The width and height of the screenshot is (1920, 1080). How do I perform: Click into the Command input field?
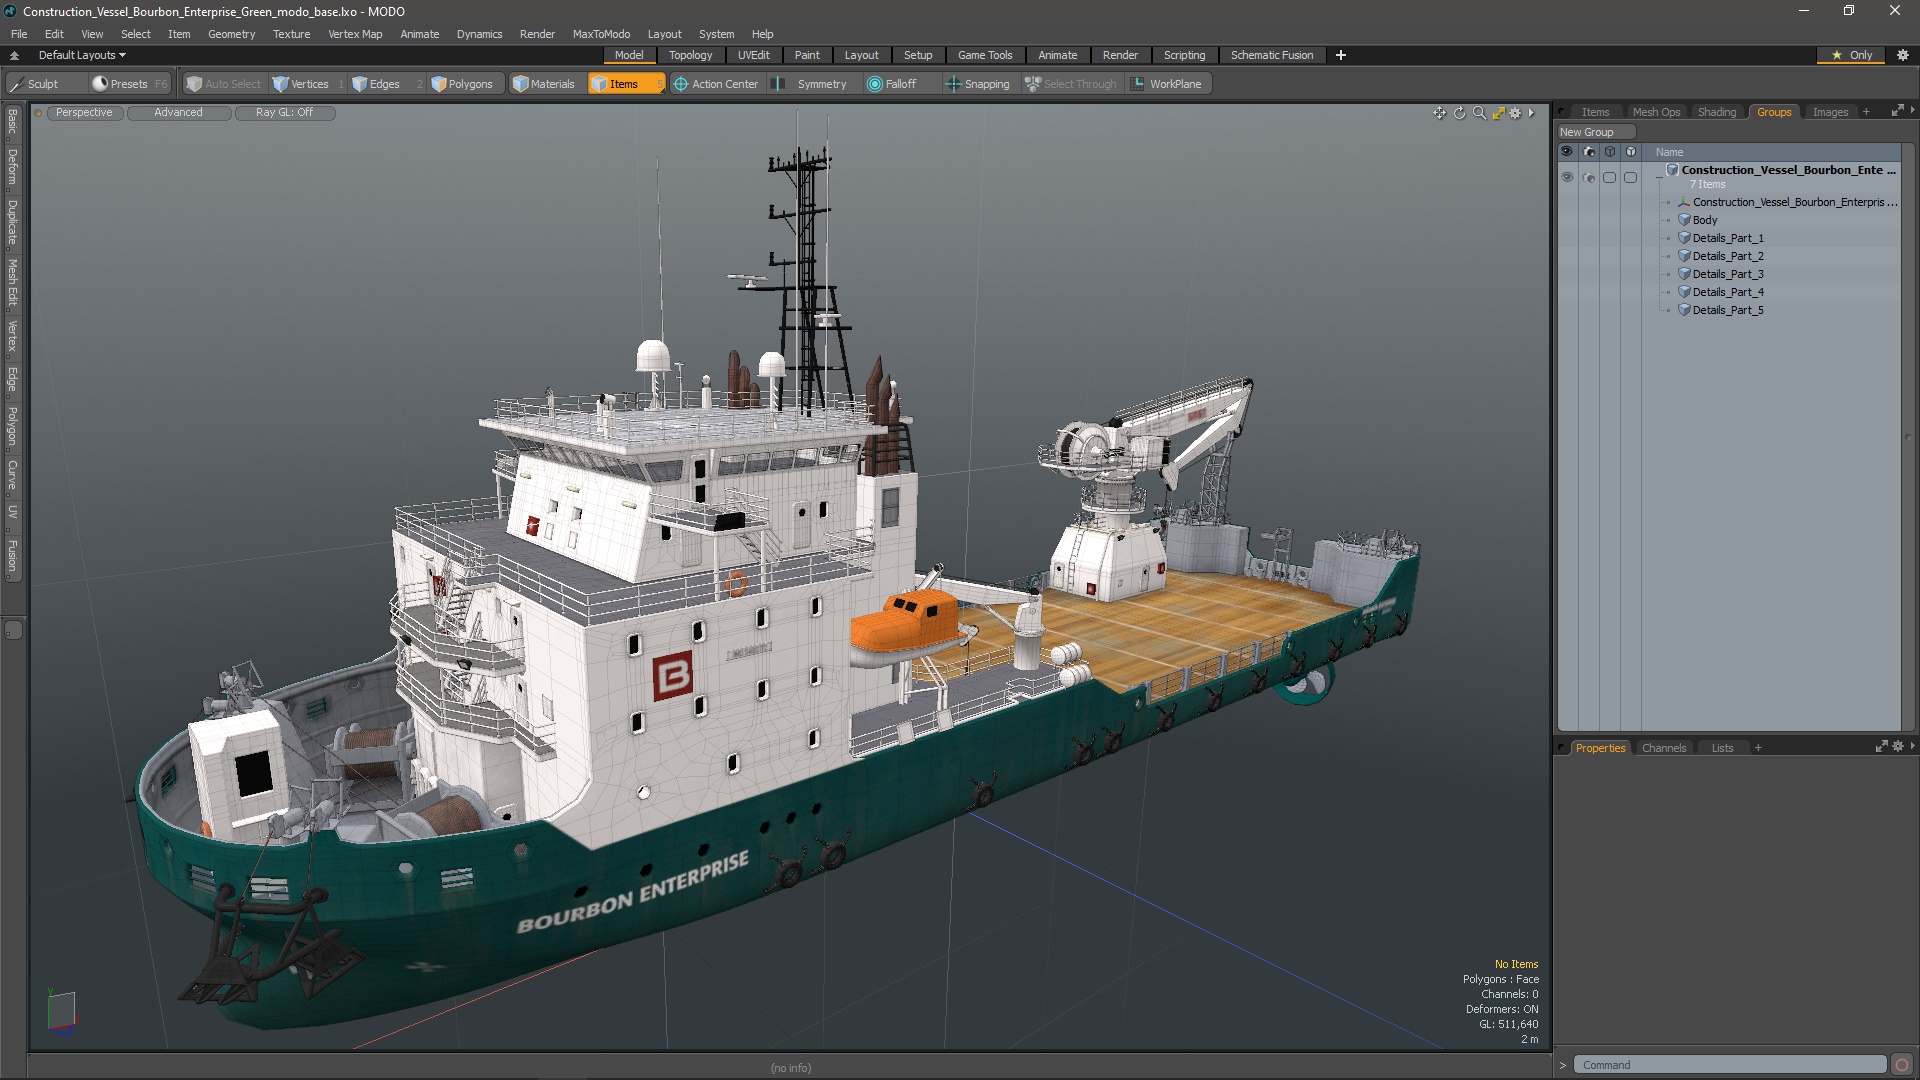click(x=1729, y=1065)
